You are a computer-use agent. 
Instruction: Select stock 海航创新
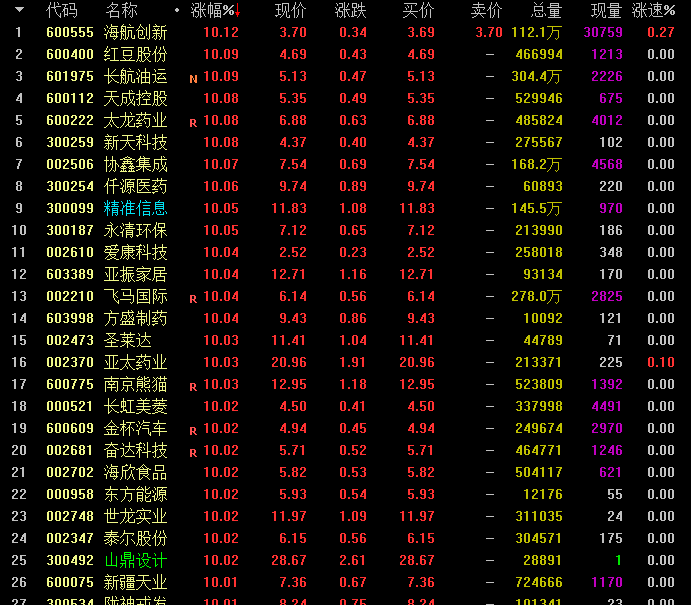click(135, 32)
